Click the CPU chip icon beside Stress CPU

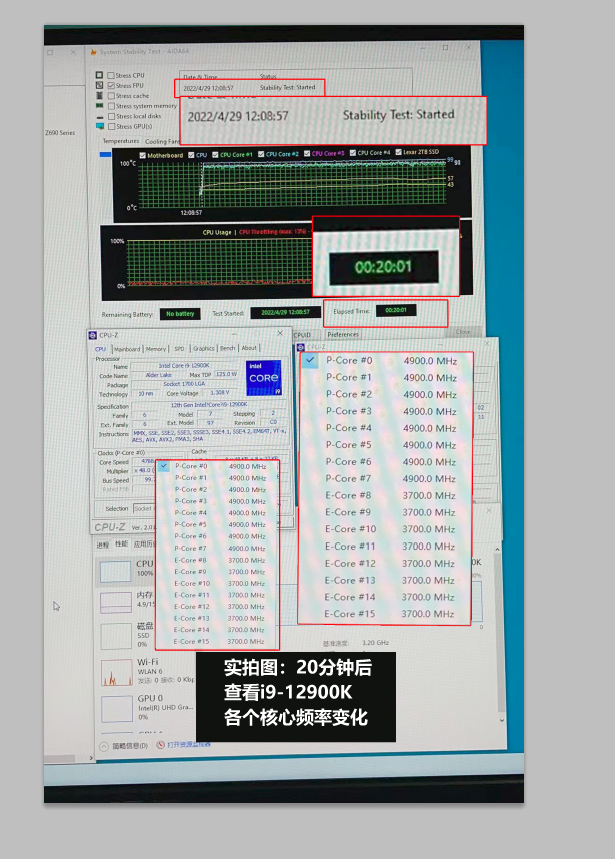point(99,75)
